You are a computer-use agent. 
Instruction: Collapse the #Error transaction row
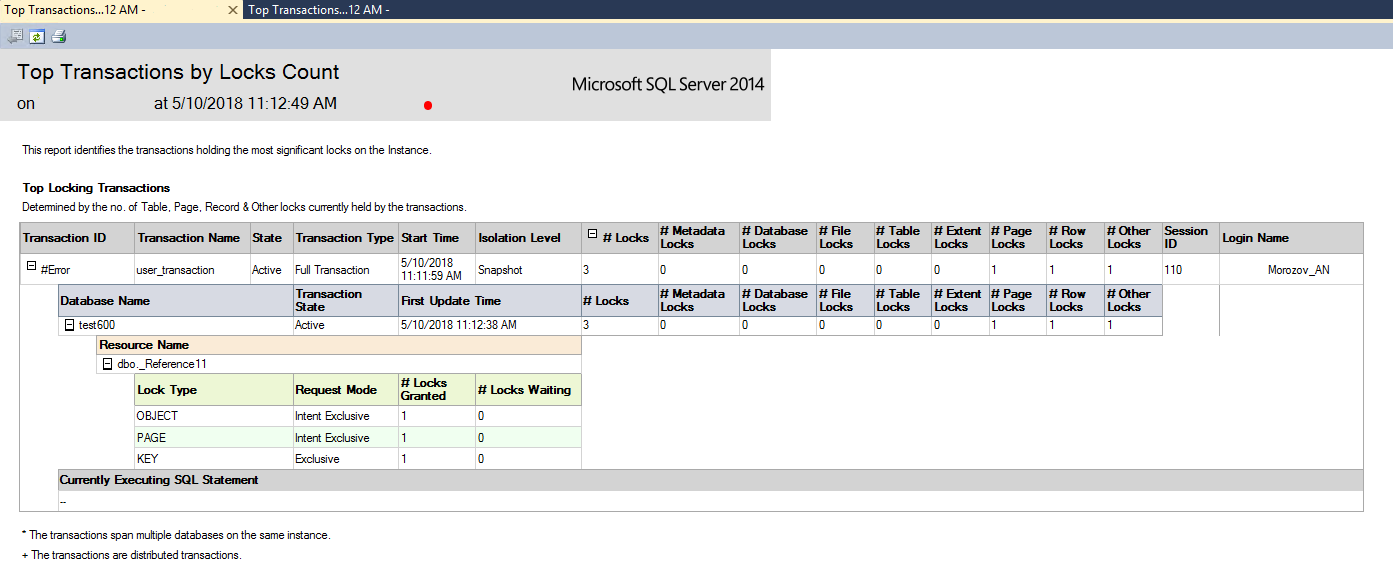pyautogui.click(x=31, y=269)
